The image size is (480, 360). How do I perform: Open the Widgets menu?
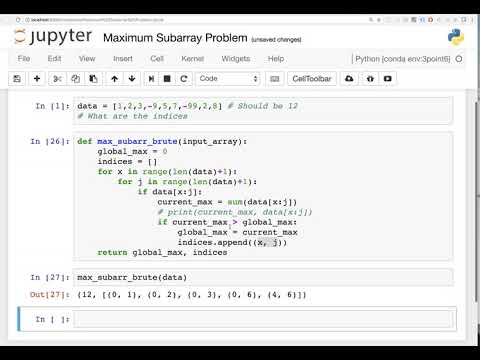(236, 59)
